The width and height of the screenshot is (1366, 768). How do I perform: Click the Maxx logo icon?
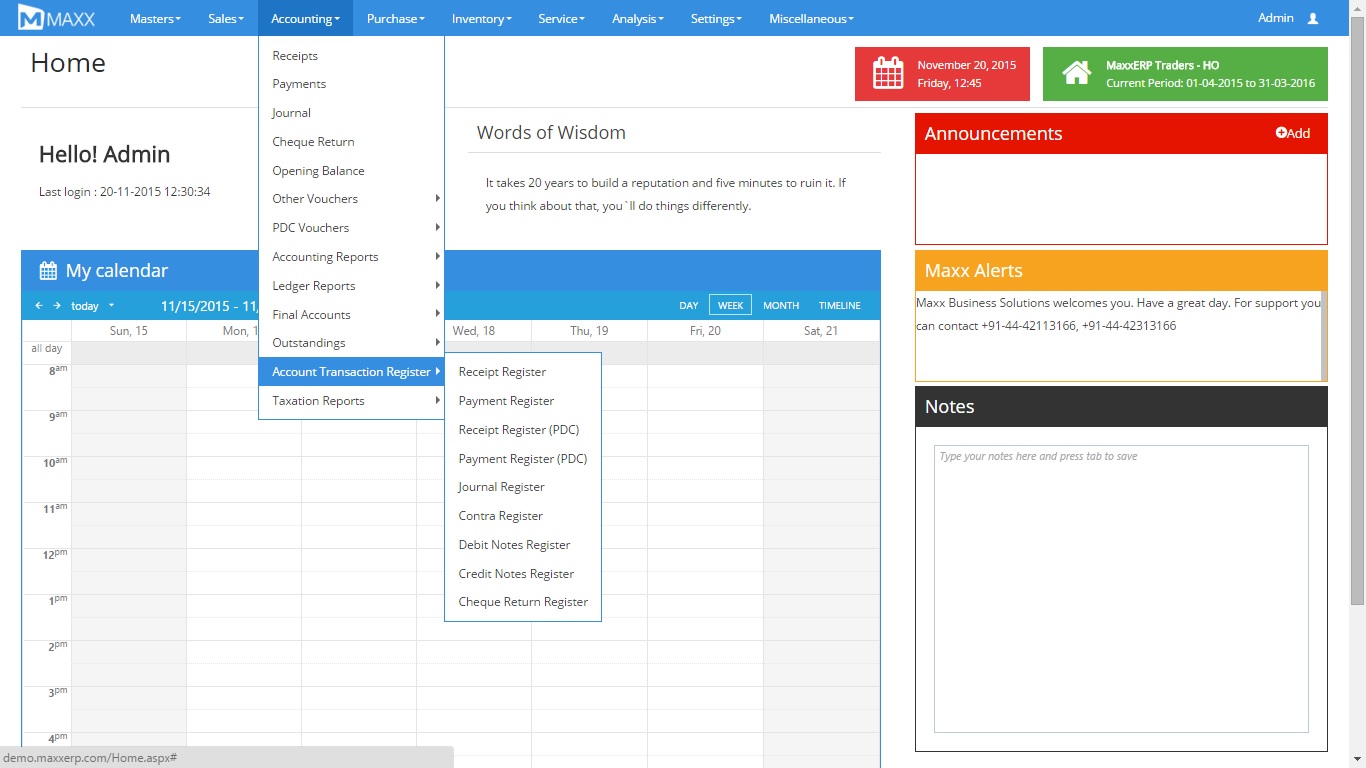[x=31, y=18]
